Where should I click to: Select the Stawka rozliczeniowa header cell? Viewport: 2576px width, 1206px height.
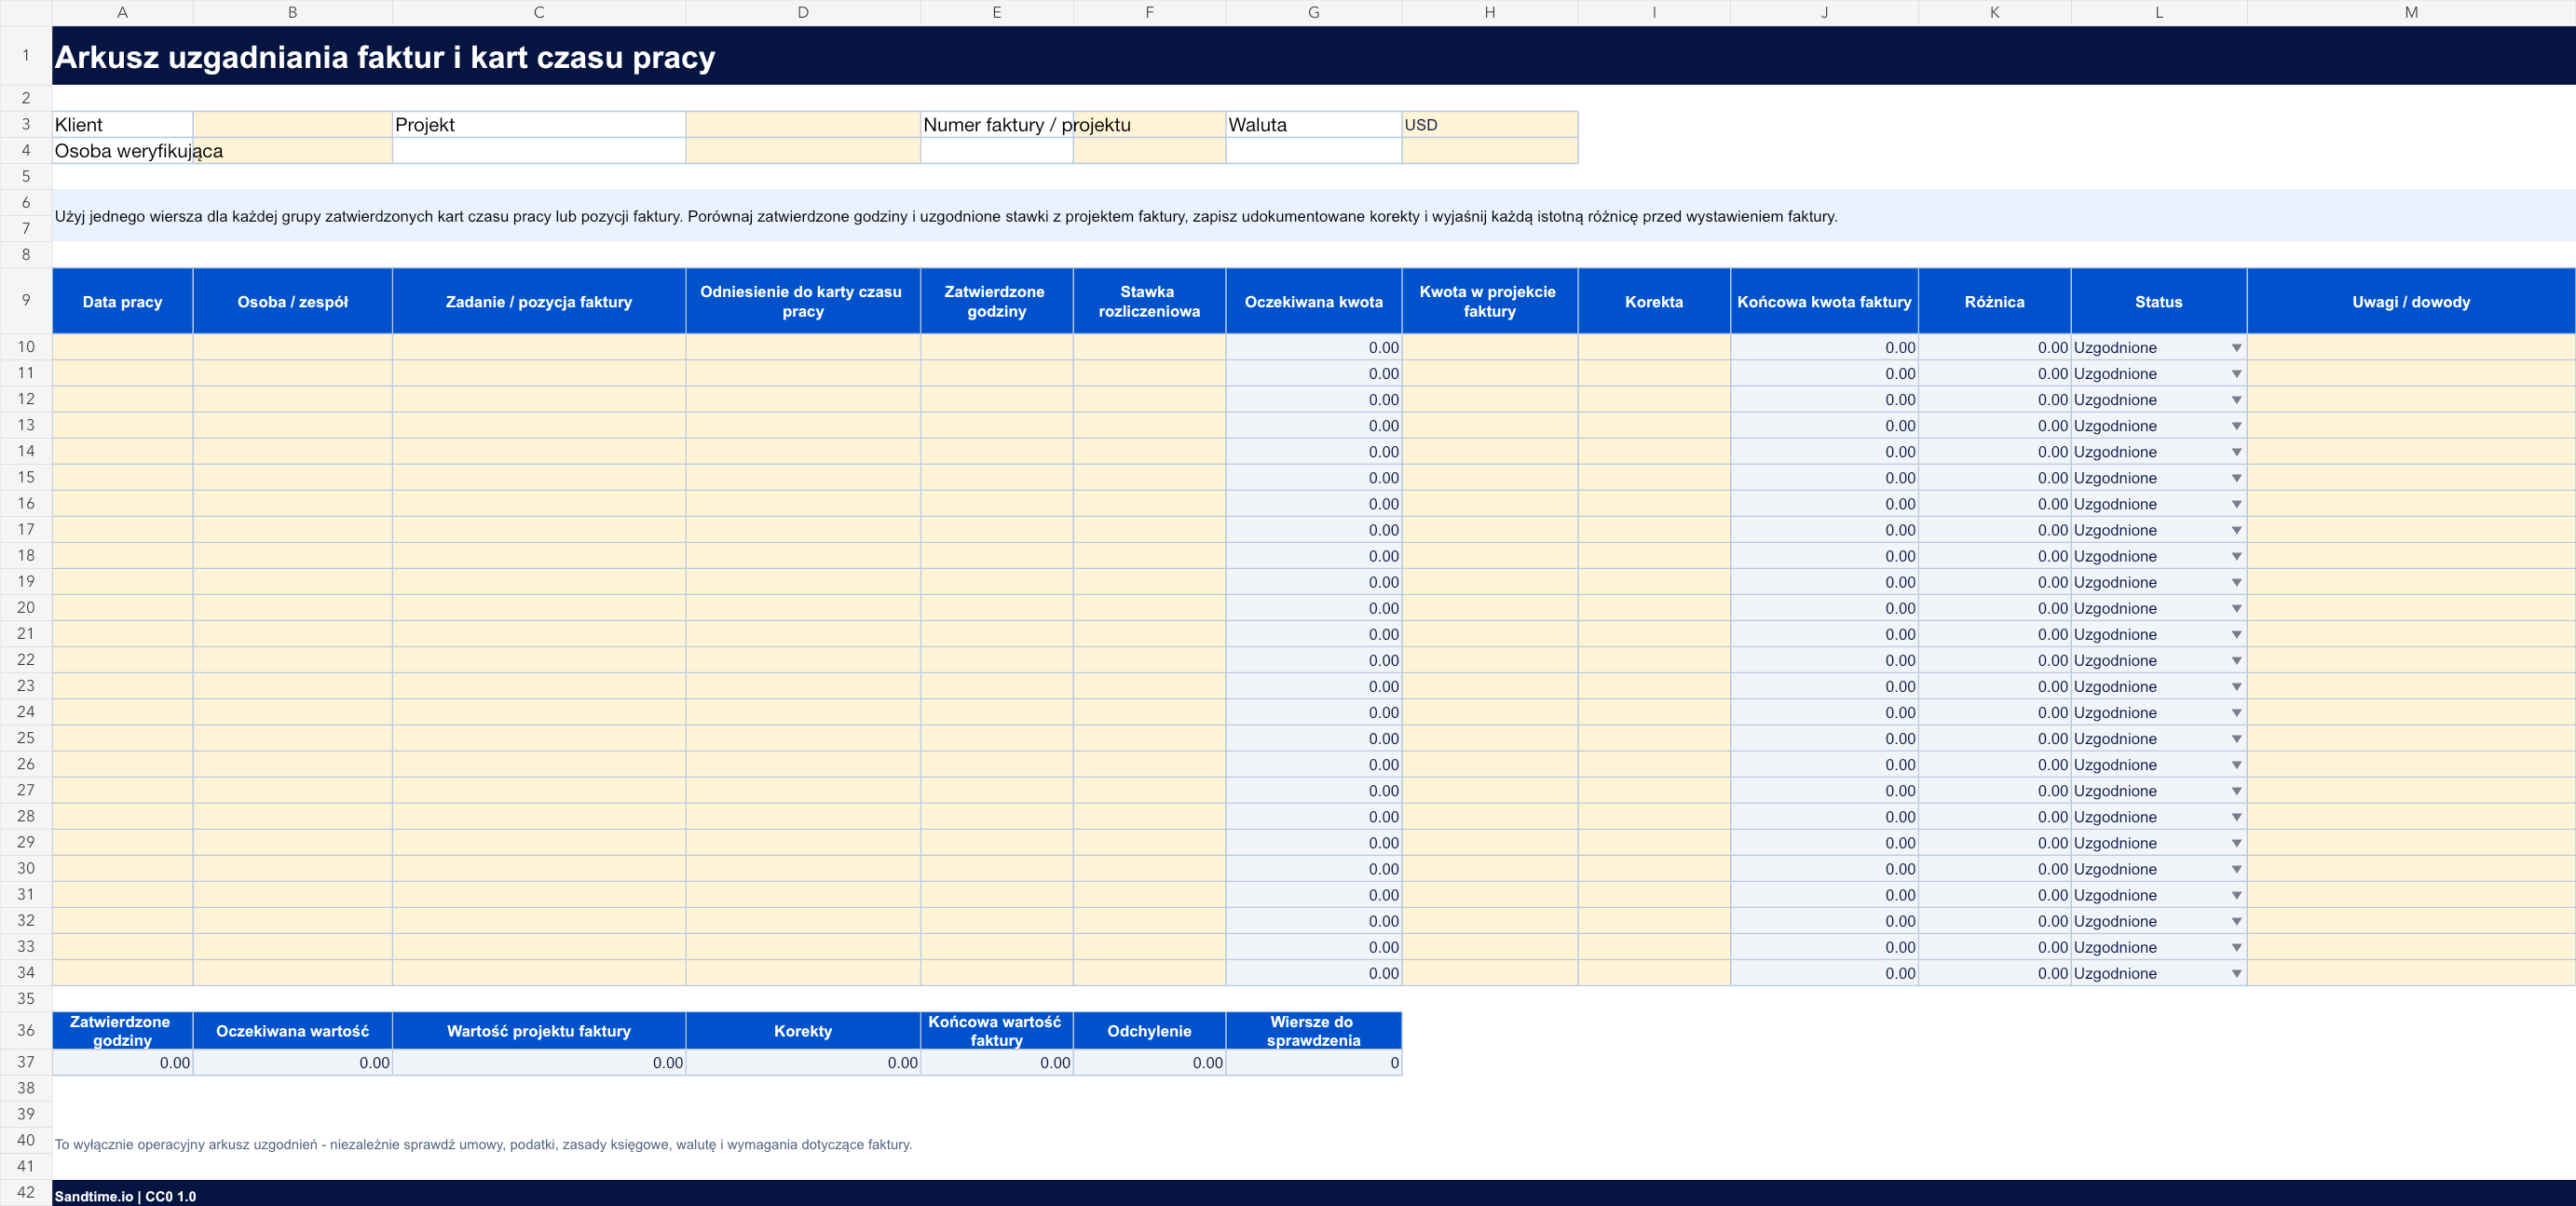(x=1149, y=301)
